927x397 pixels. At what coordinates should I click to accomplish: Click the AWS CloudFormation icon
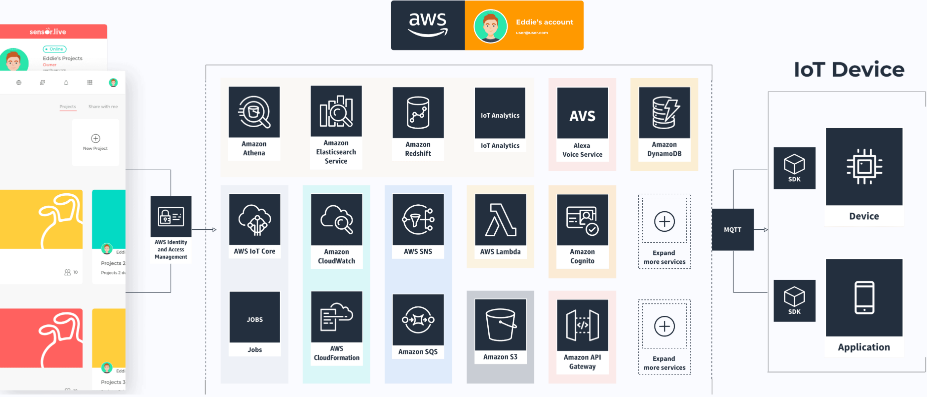(336, 317)
